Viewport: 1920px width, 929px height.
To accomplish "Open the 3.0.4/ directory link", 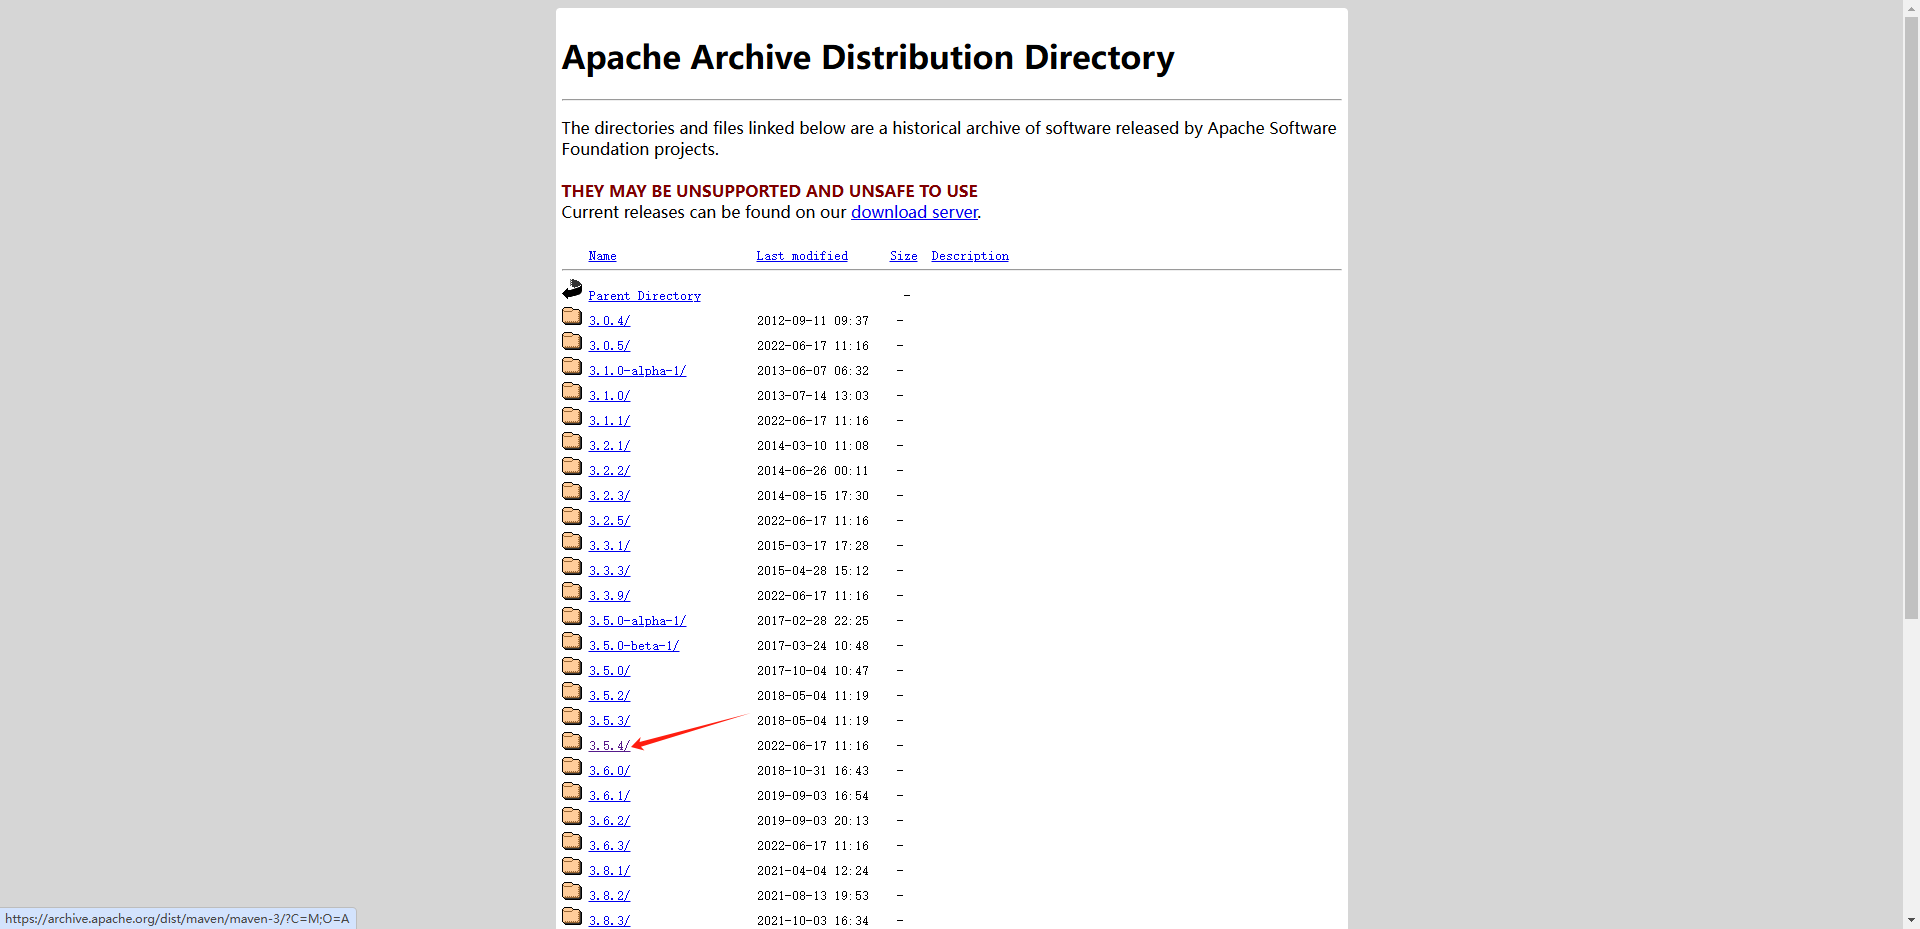I will pyautogui.click(x=609, y=321).
